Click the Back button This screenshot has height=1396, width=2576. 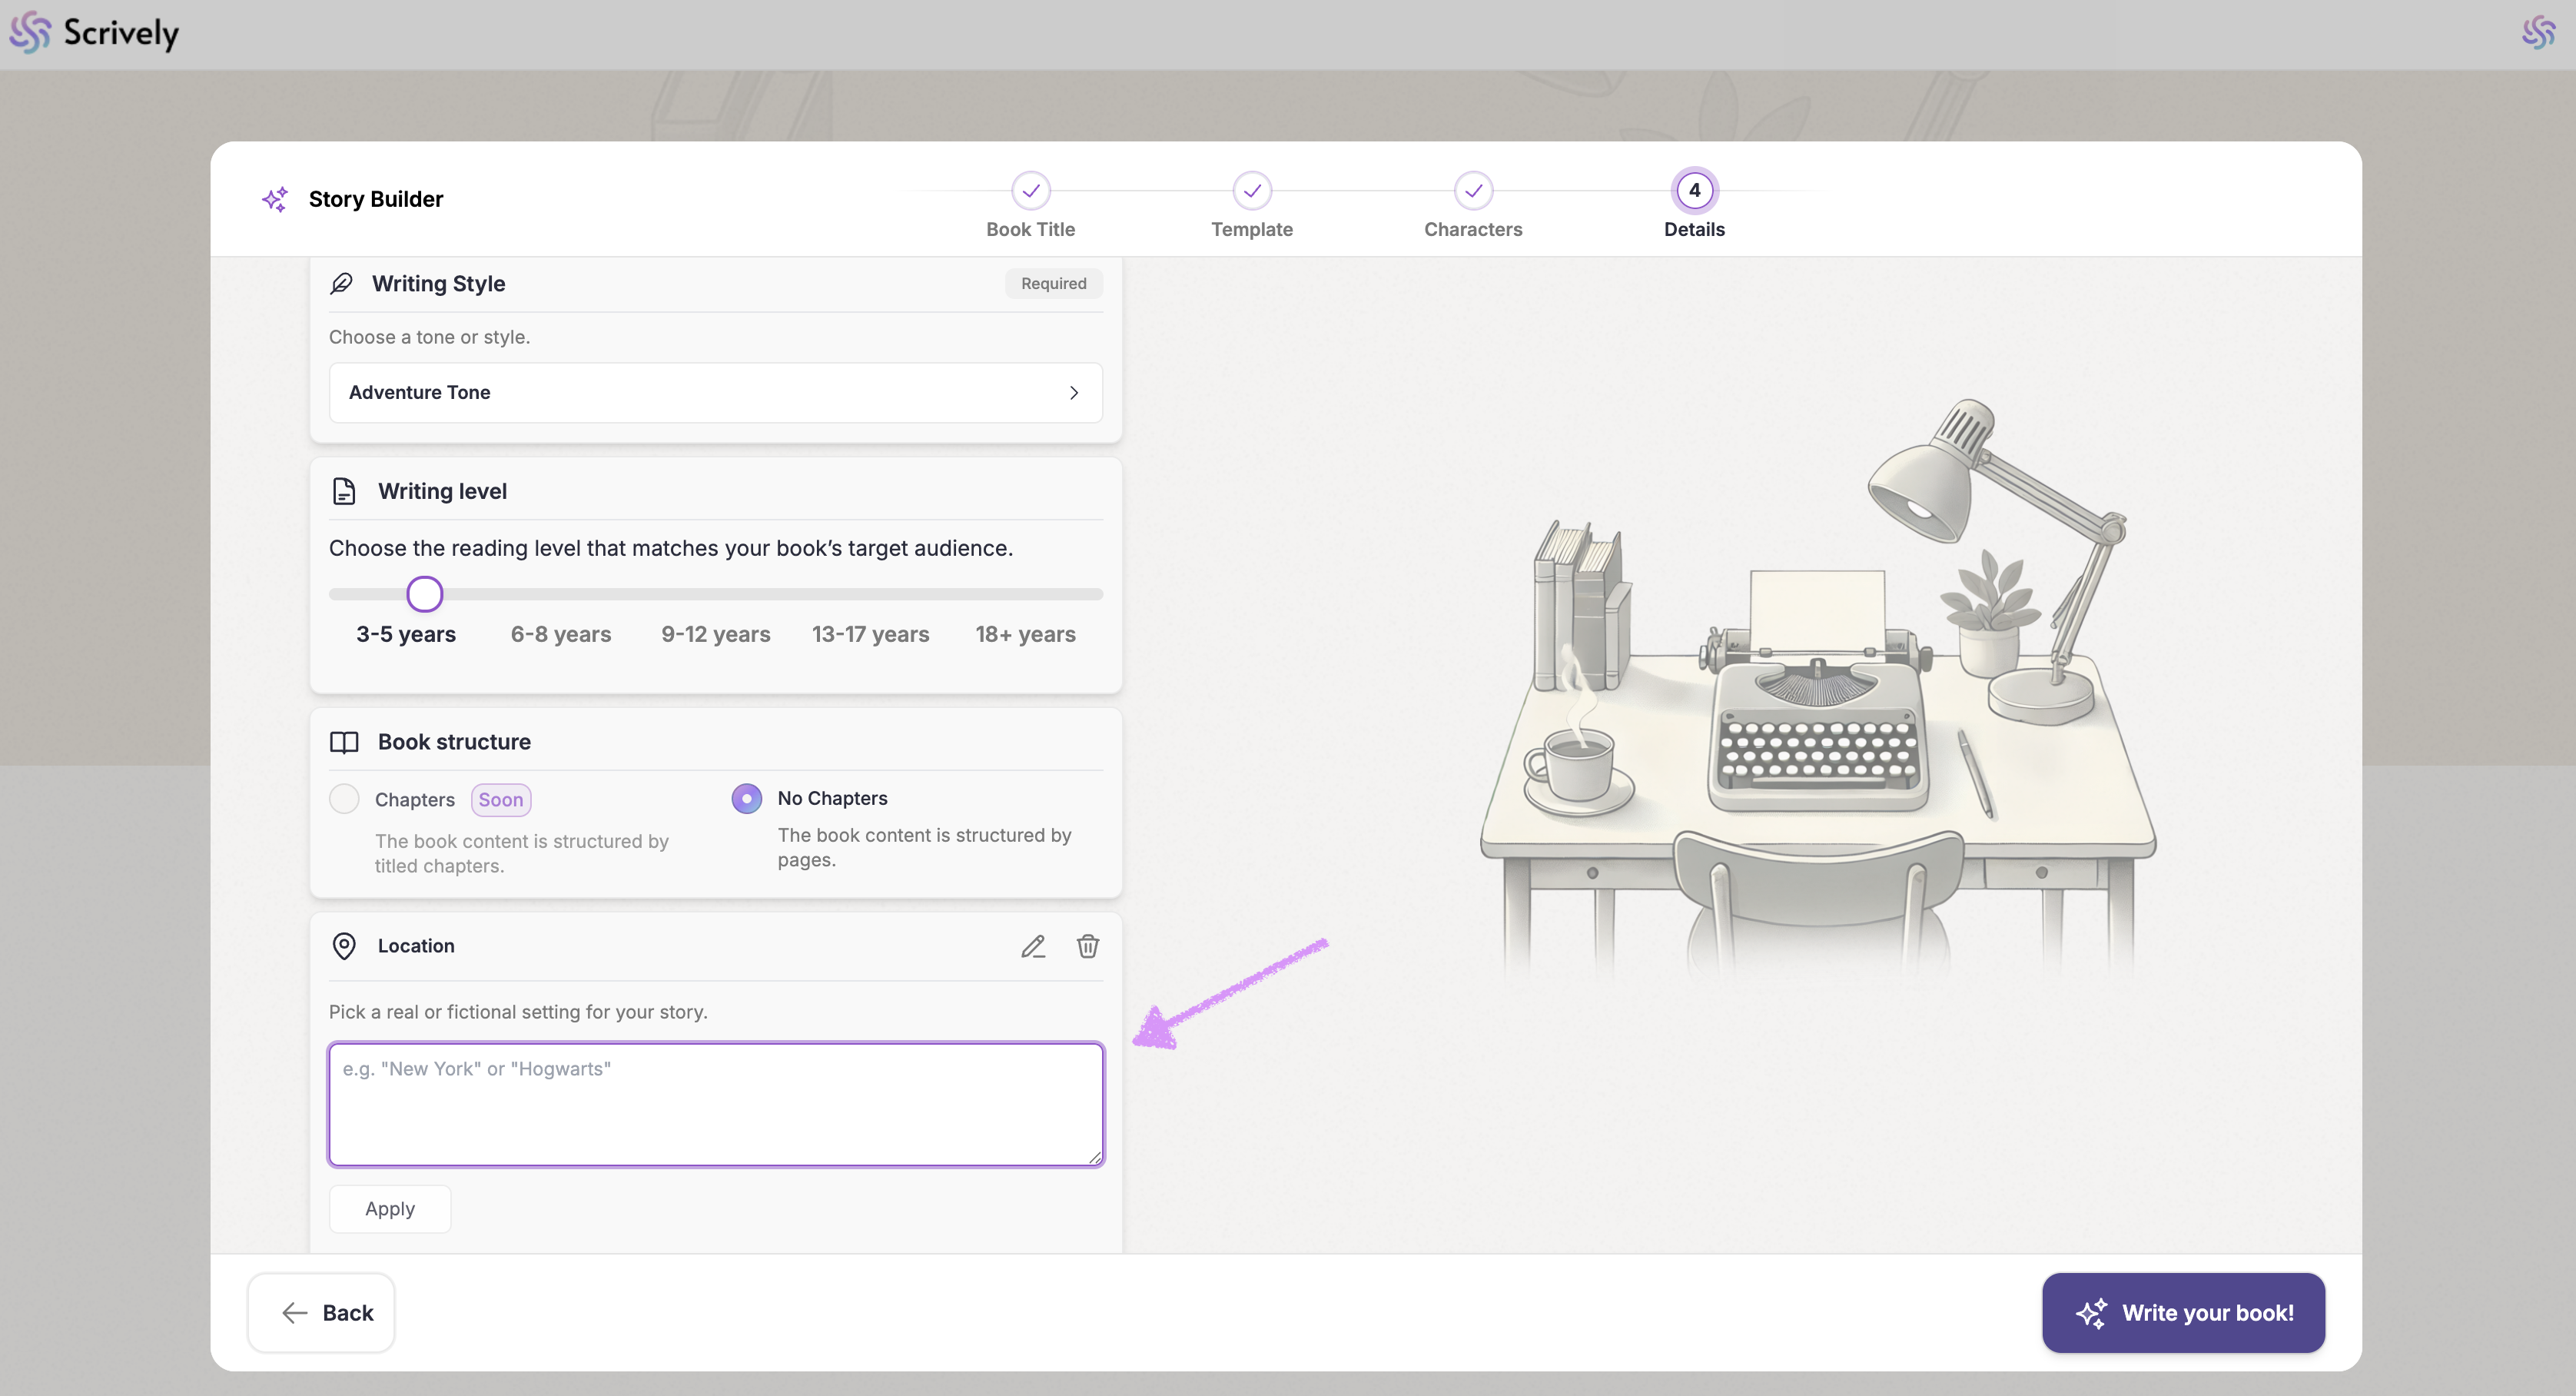321,1312
